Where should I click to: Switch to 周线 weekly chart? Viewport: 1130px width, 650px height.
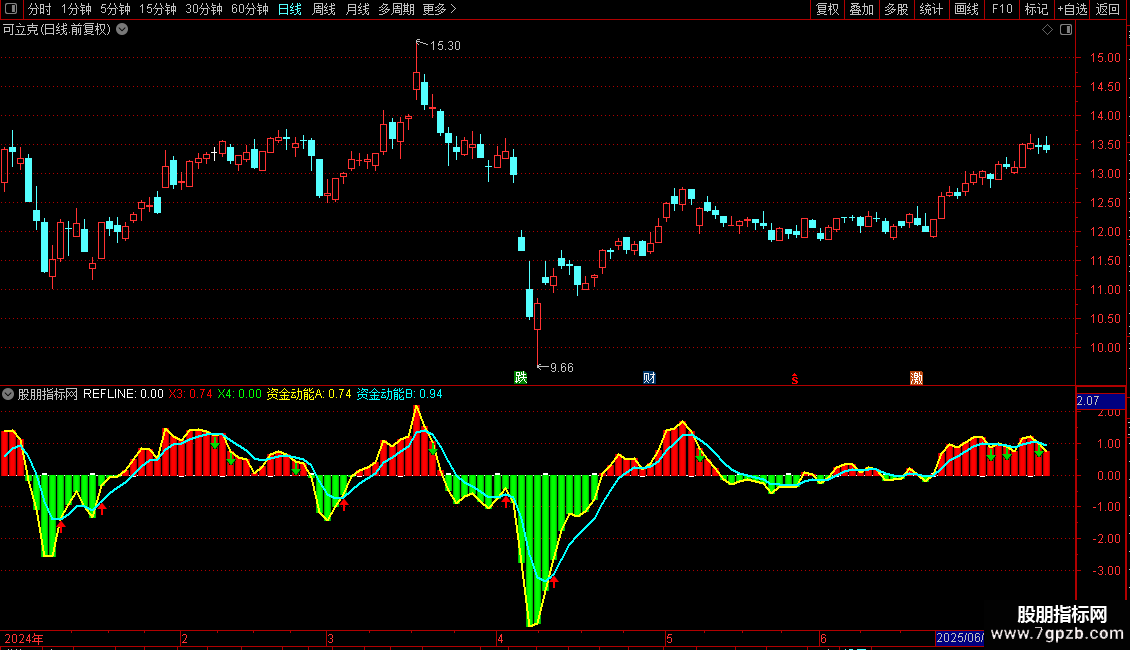coord(324,9)
